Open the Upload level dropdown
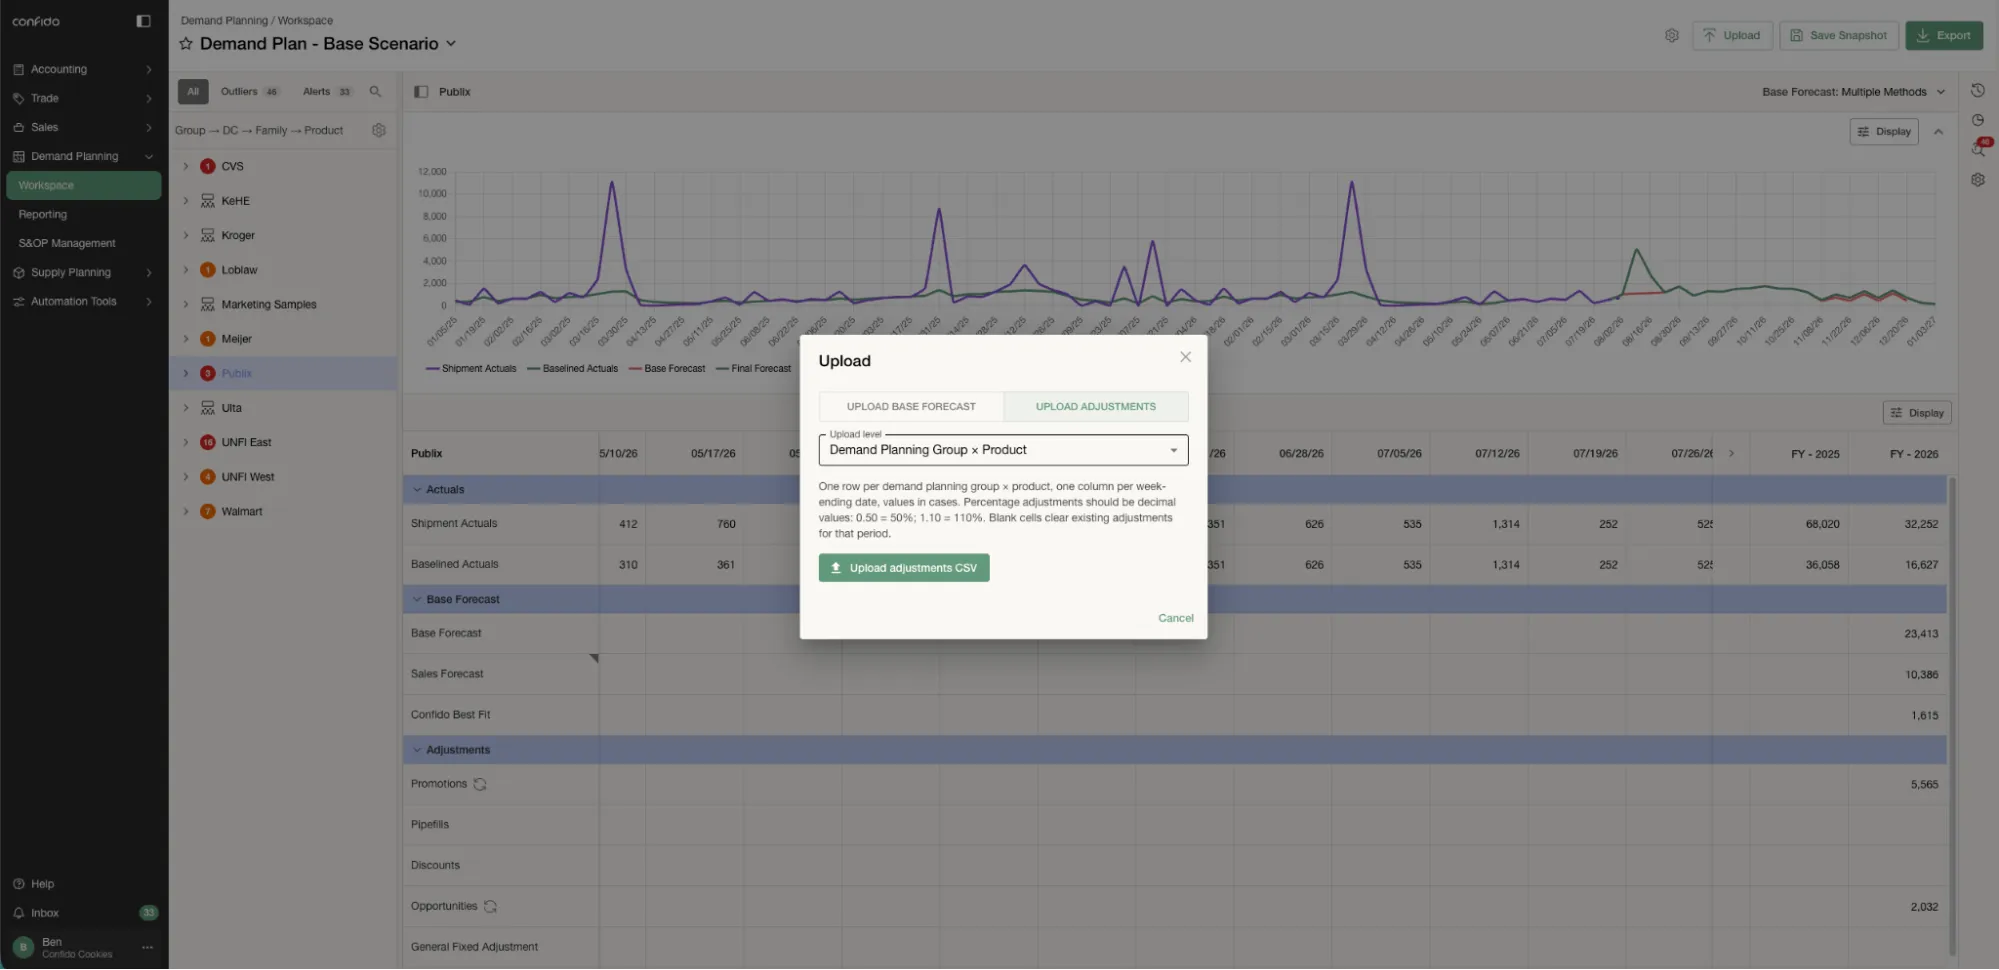This screenshot has height=970, width=1999. pos(1003,450)
